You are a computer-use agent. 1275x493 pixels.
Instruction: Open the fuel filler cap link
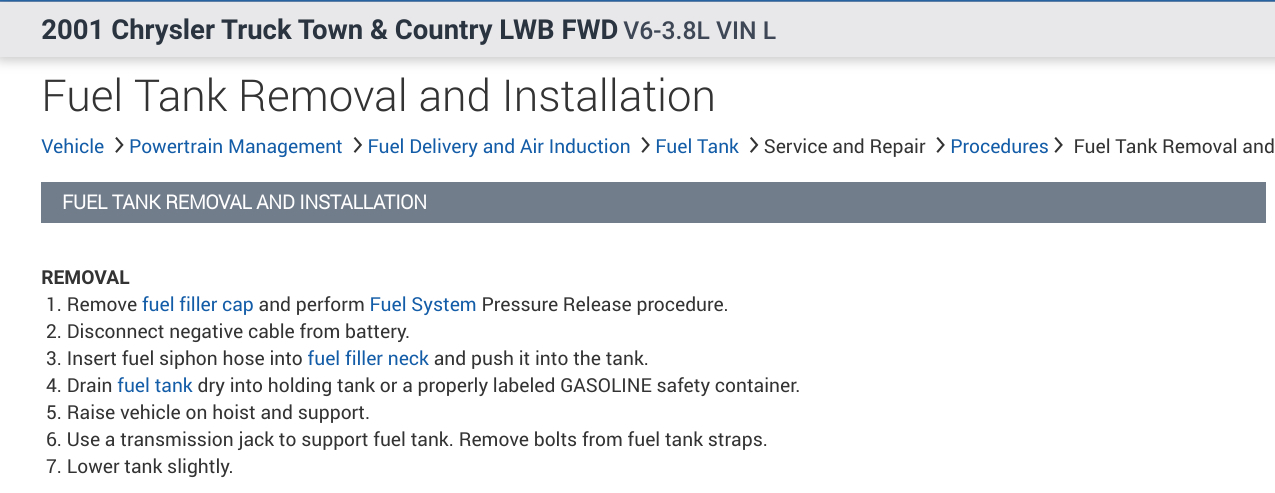click(197, 304)
